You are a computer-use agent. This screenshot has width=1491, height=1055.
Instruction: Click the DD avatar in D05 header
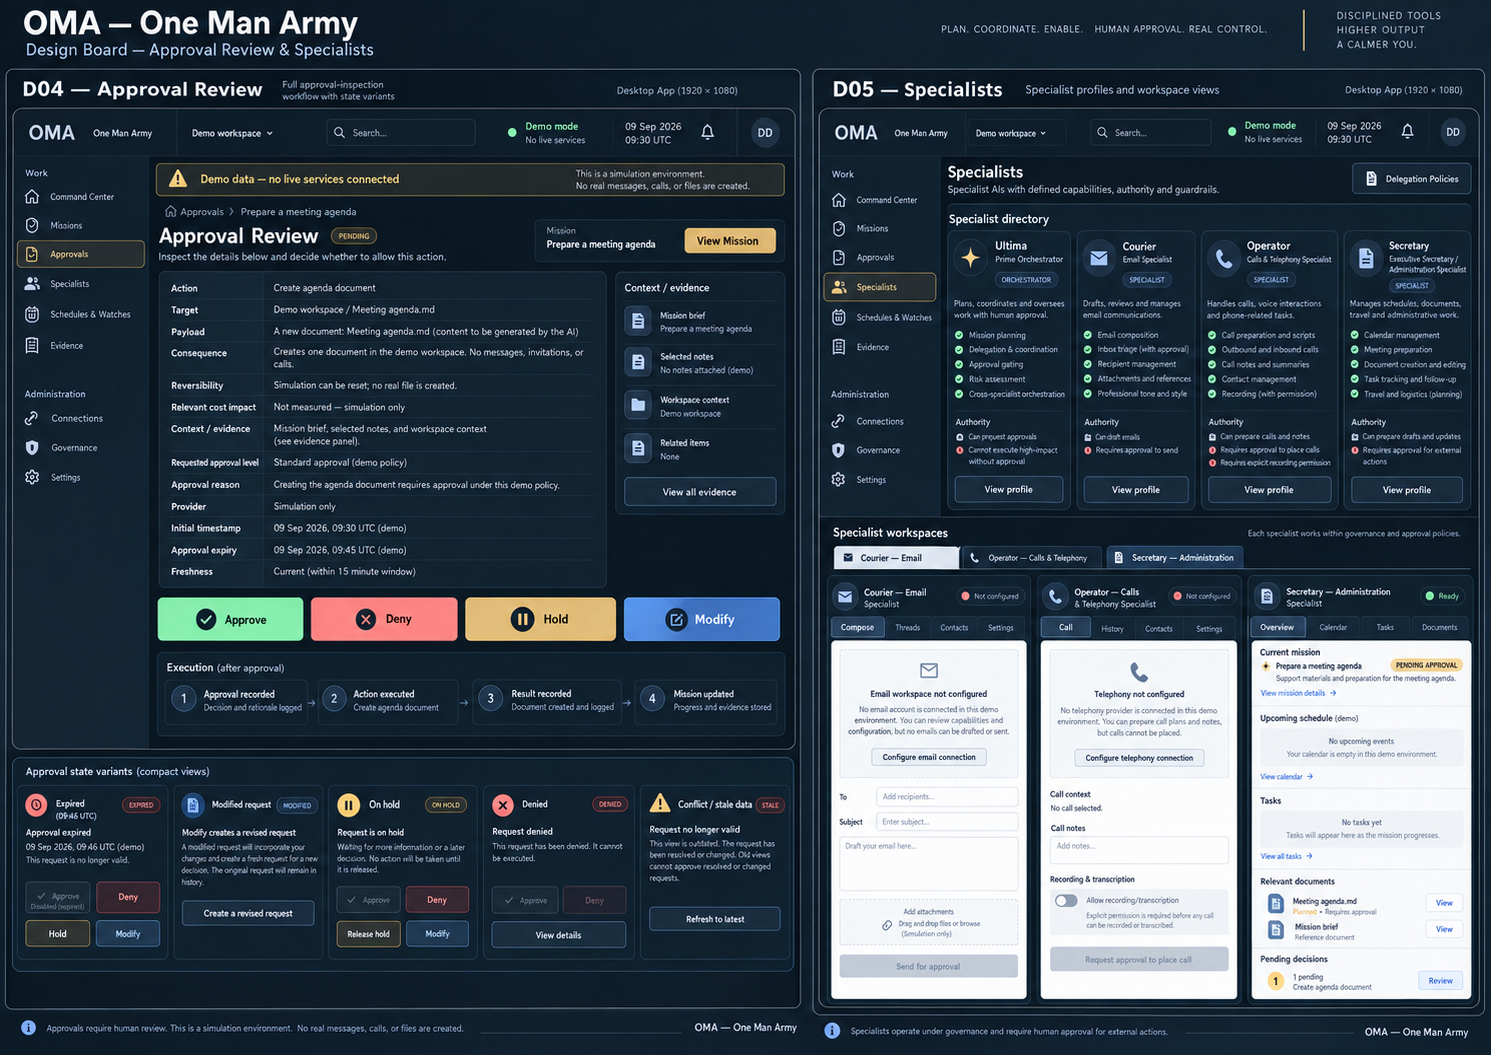pyautogui.click(x=1453, y=132)
